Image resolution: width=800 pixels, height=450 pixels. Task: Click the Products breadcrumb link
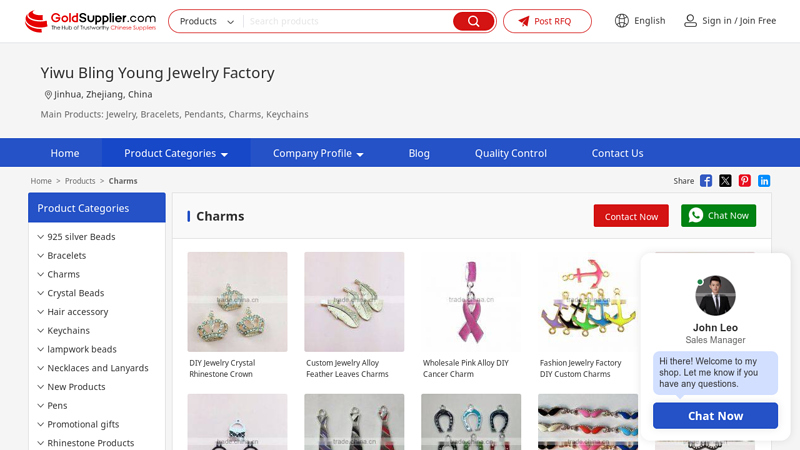[x=80, y=181]
